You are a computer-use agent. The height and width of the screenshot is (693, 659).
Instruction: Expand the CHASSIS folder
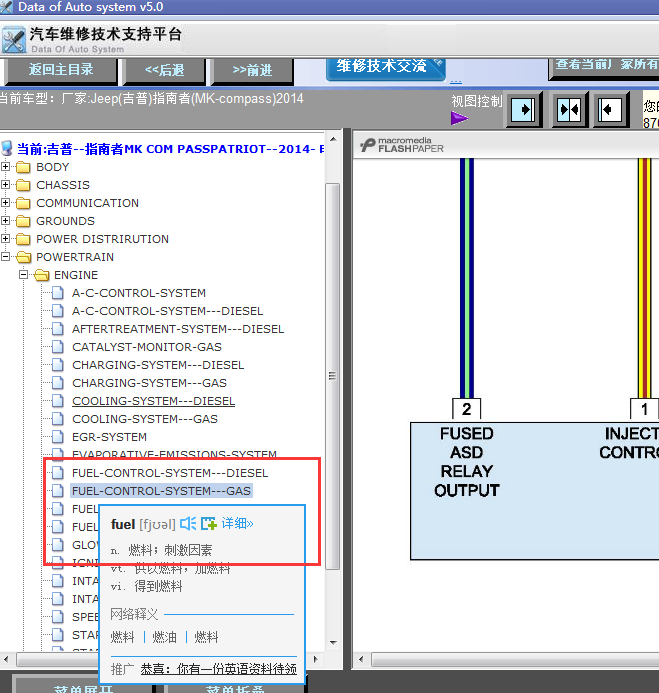click(x=5, y=184)
